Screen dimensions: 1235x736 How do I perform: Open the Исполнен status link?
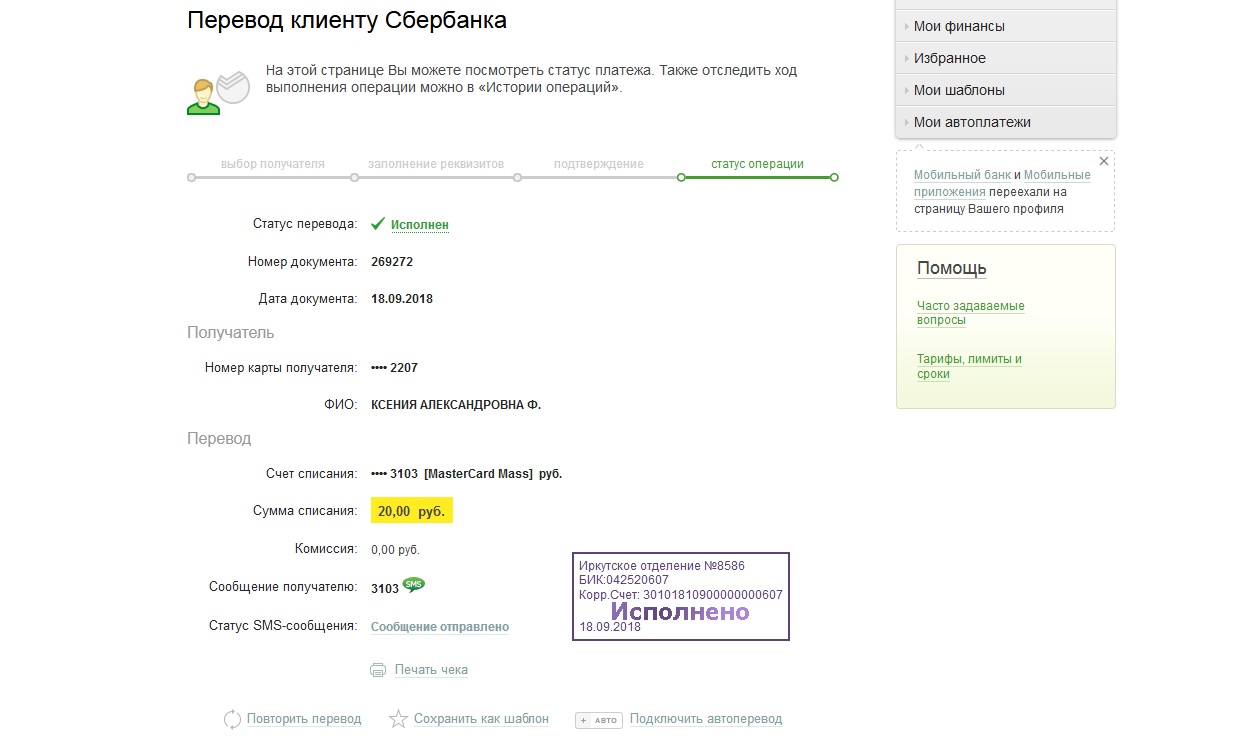[x=420, y=226]
